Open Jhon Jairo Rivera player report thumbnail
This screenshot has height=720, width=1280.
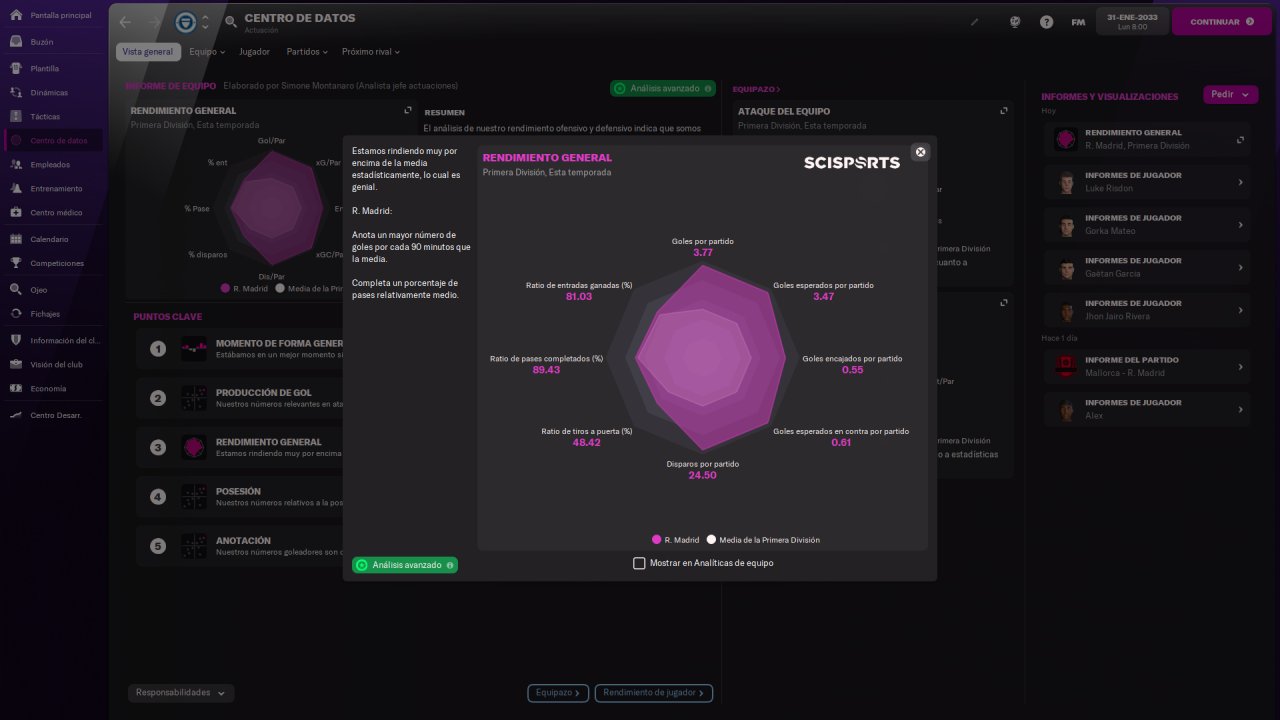coord(1066,310)
